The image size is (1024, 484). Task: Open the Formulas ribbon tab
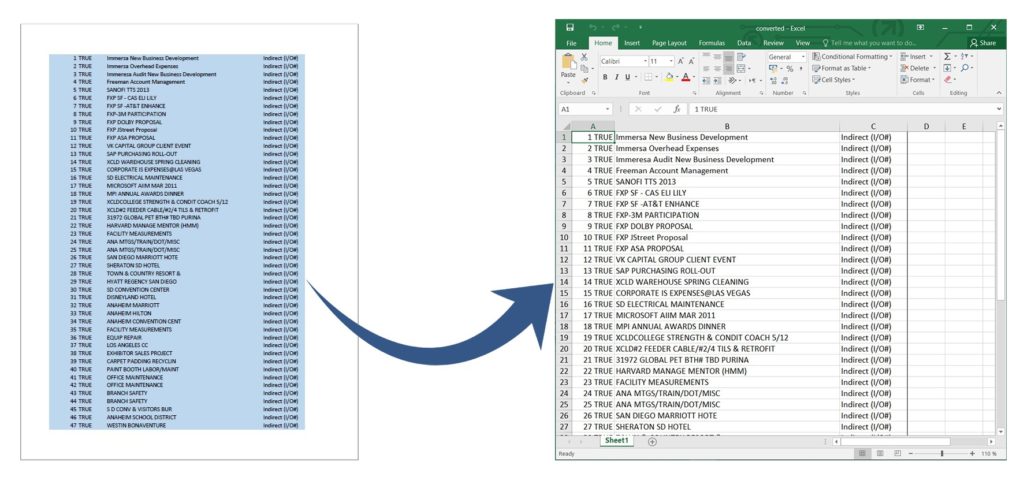[x=711, y=43]
